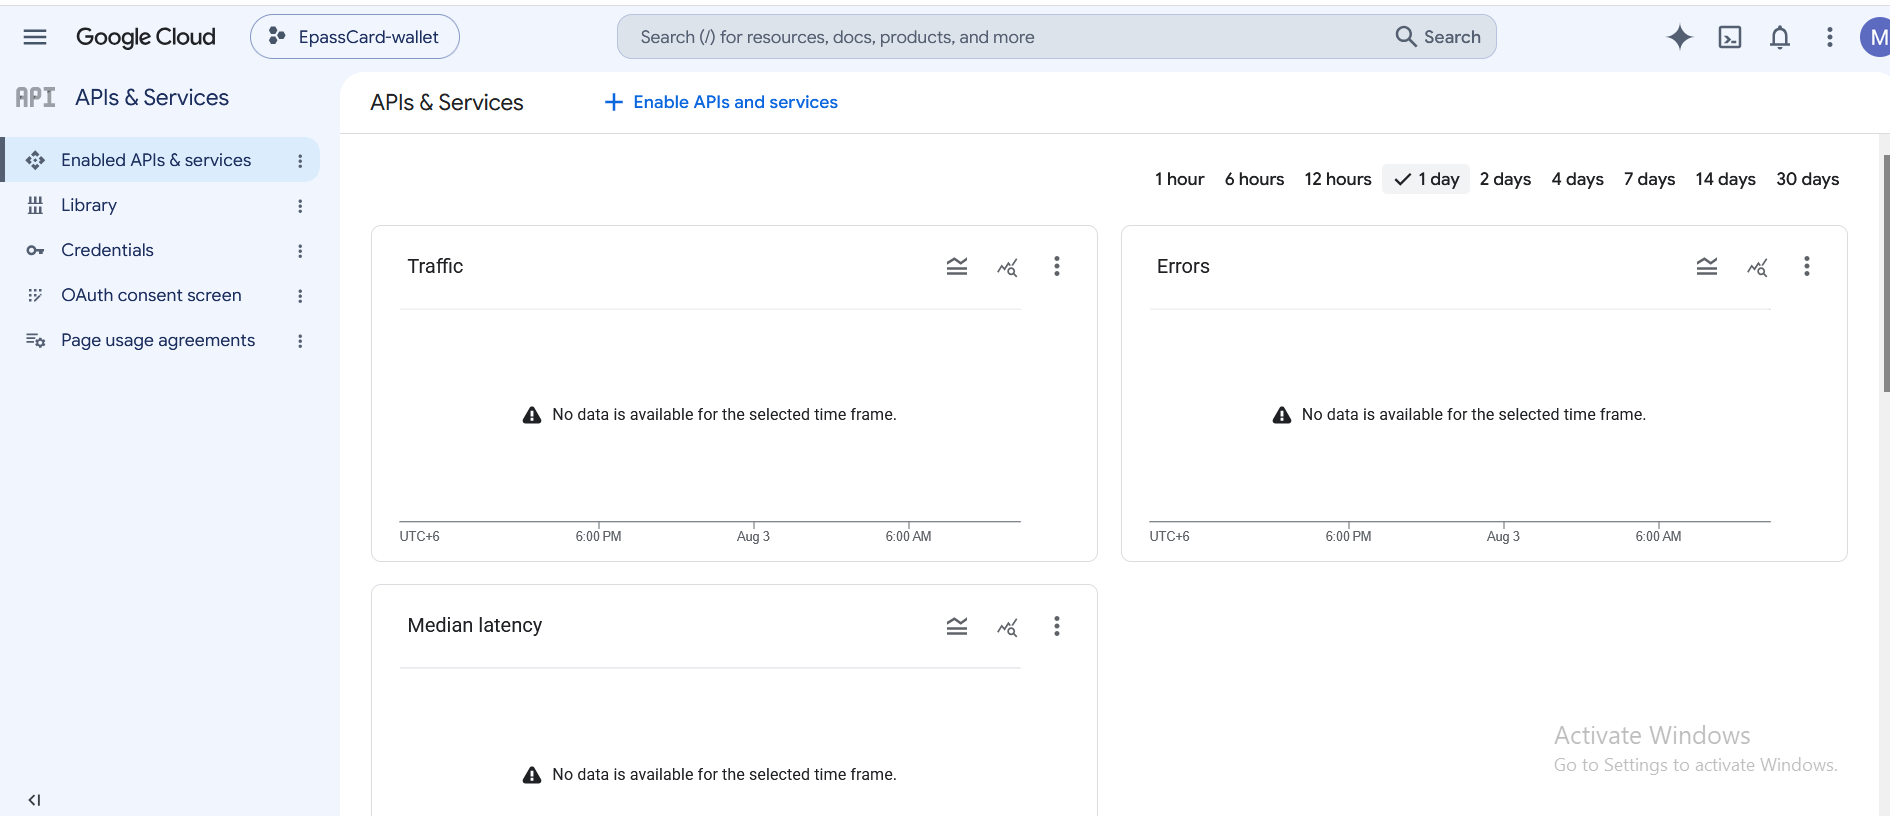The width and height of the screenshot is (1890, 816).
Task: Open the Gemini AI sparkle assistant
Action: point(1680,37)
